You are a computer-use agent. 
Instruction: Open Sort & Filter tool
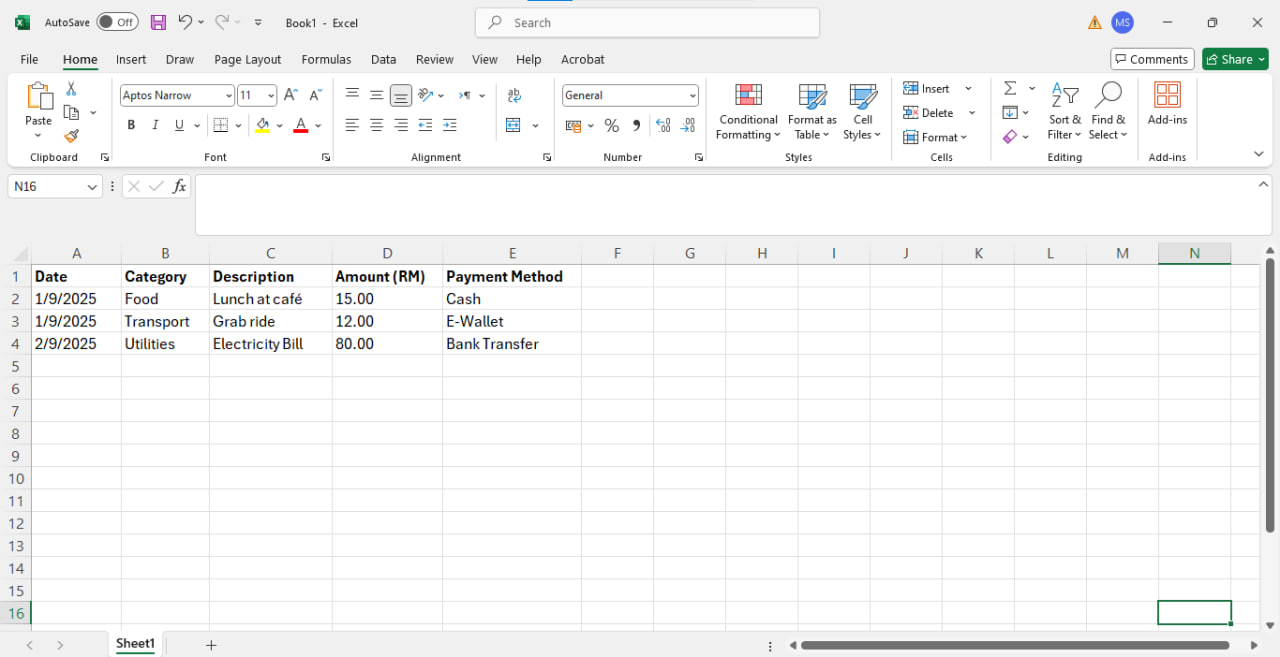[1064, 112]
